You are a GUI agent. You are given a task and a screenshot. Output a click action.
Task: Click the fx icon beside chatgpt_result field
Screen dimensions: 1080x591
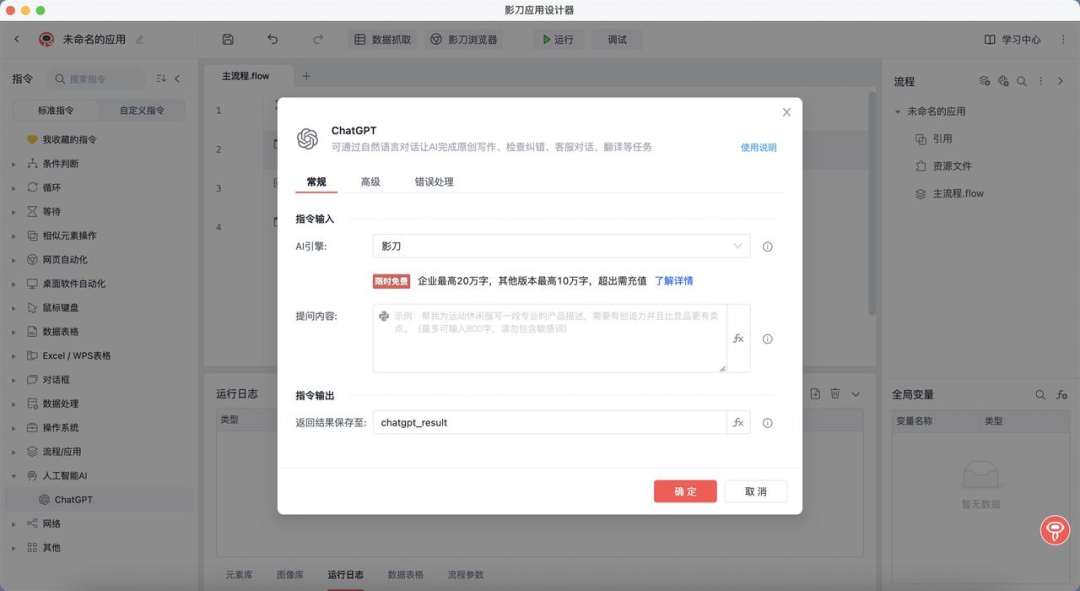738,422
